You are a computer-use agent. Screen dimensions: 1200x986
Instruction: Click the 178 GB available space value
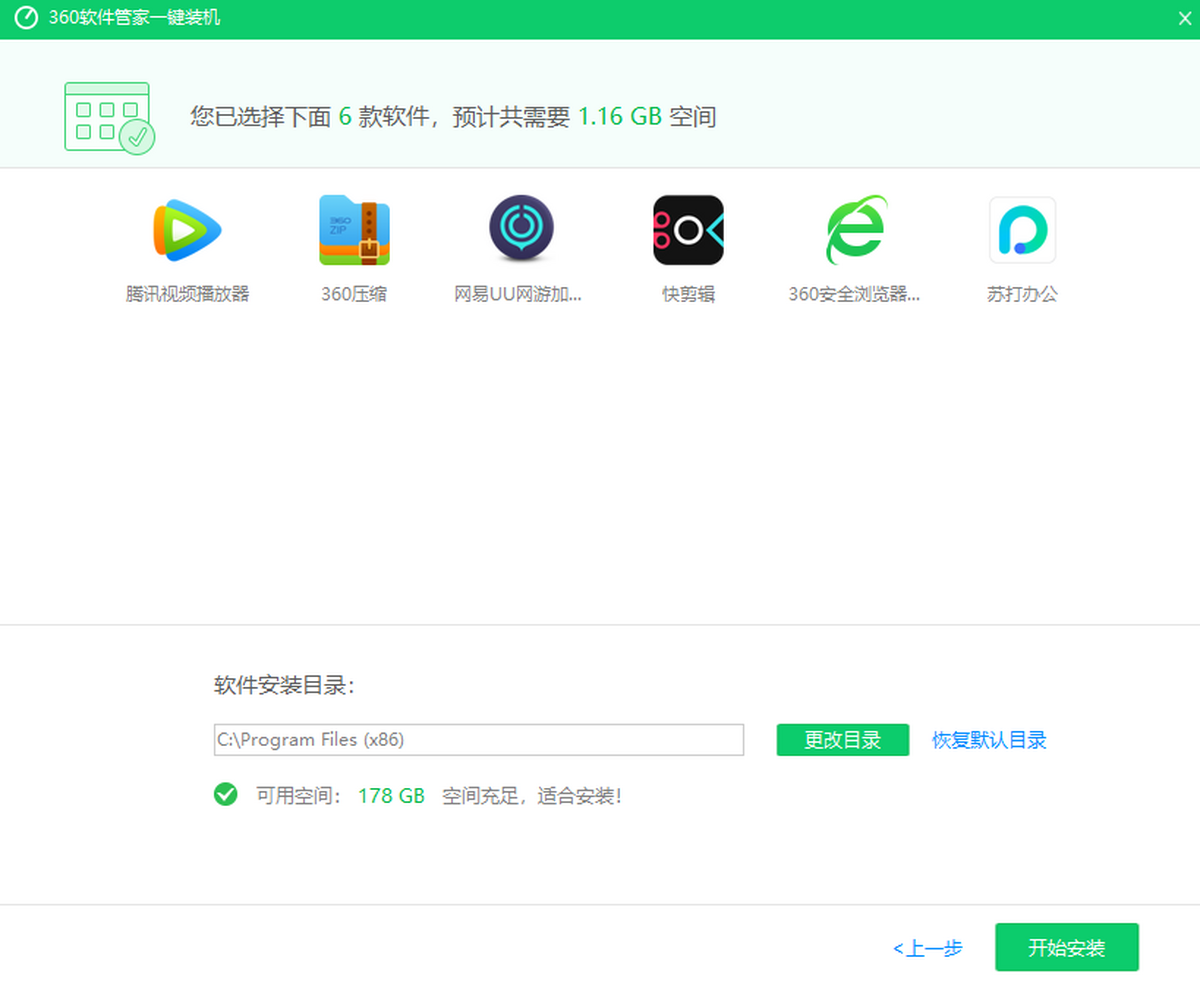click(391, 796)
